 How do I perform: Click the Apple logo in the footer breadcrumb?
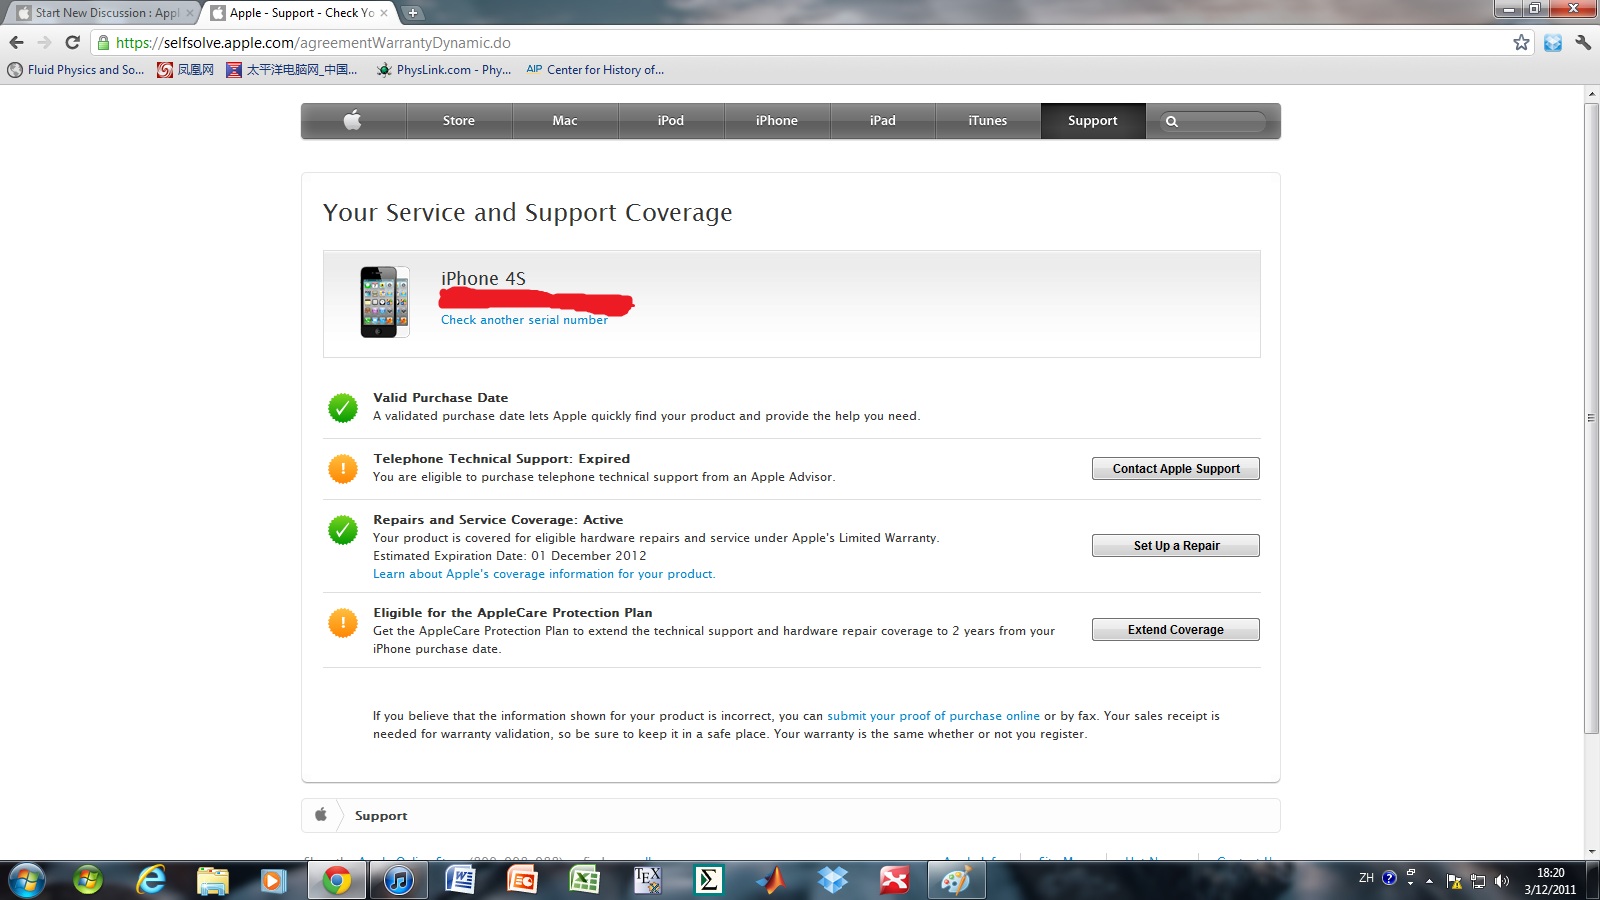pyautogui.click(x=321, y=815)
